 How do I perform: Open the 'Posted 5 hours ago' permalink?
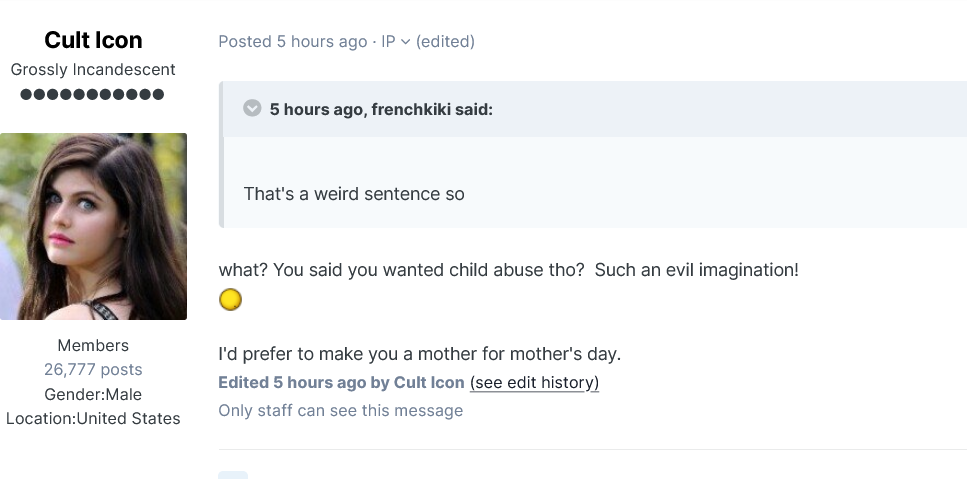tap(292, 41)
